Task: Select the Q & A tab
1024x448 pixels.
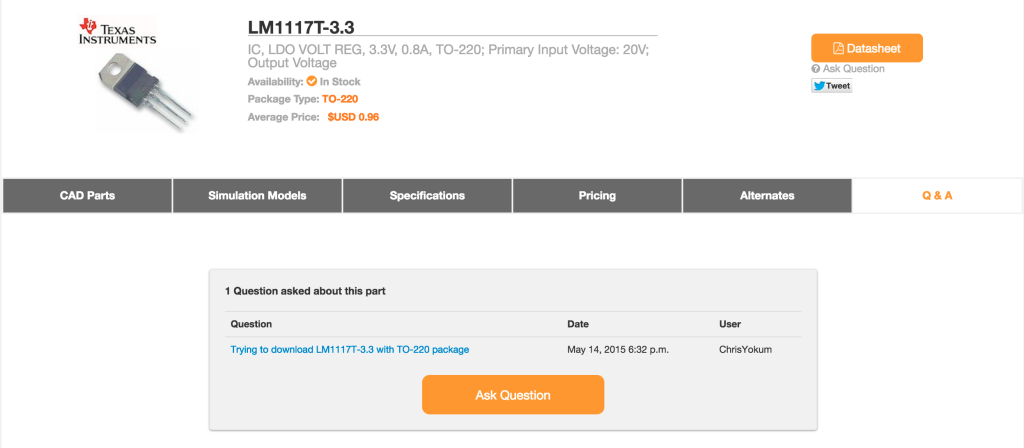Action: click(x=937, y=195)
